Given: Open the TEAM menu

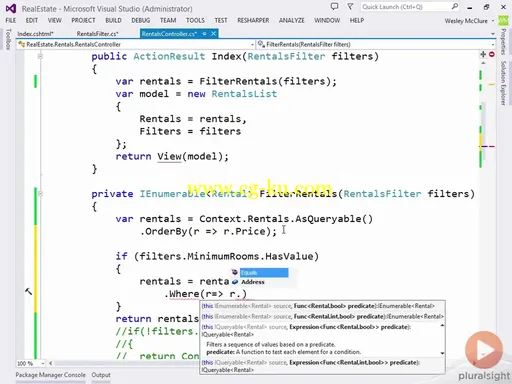Looking at the screenshot, I should click(x=168, y=20).
